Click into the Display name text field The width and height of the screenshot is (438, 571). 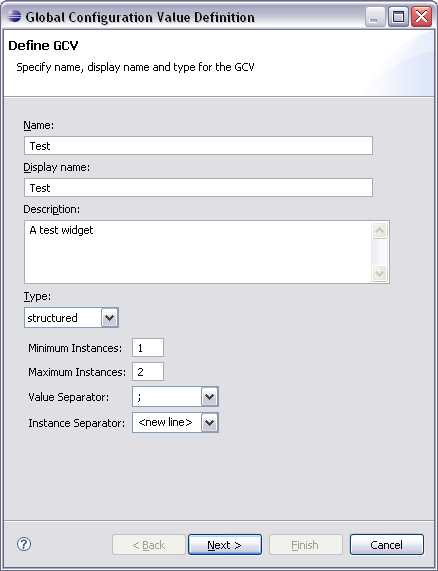198,188
